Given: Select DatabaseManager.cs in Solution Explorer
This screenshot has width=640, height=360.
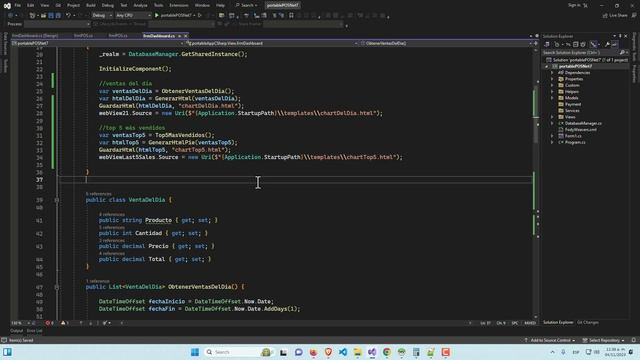Looking at the screenshot, I should point(583,123).
